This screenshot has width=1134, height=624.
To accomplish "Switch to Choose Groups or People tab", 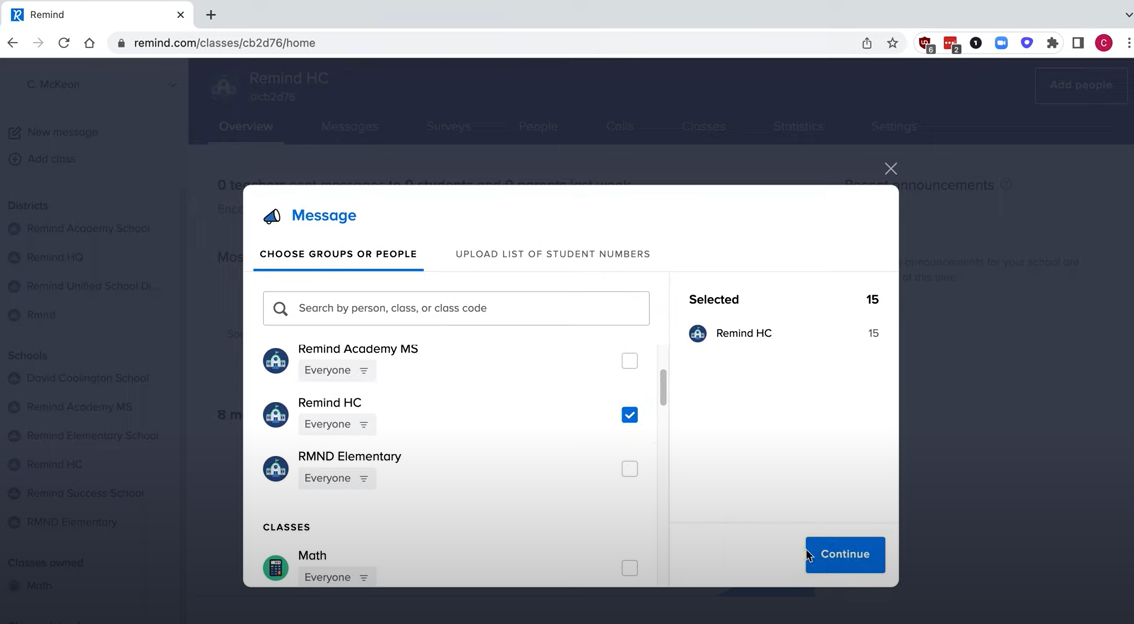I will pos(338,254).
